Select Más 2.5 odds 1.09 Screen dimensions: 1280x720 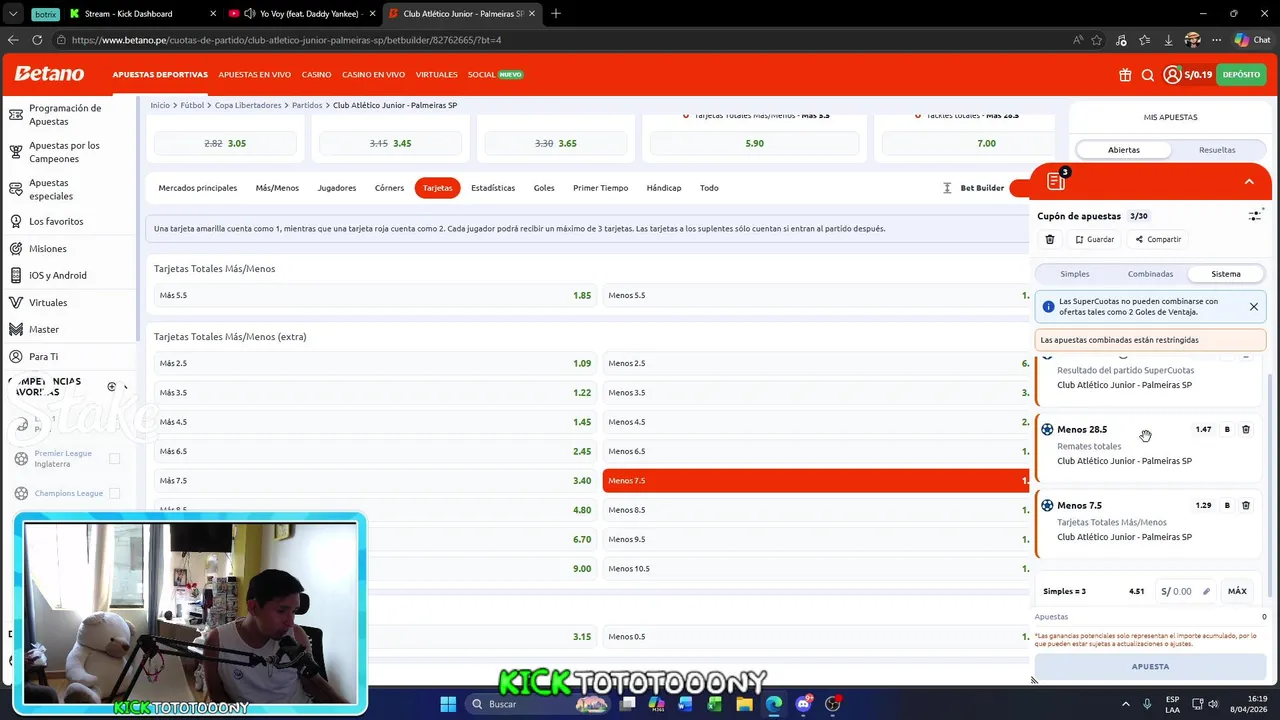point(375,363)
